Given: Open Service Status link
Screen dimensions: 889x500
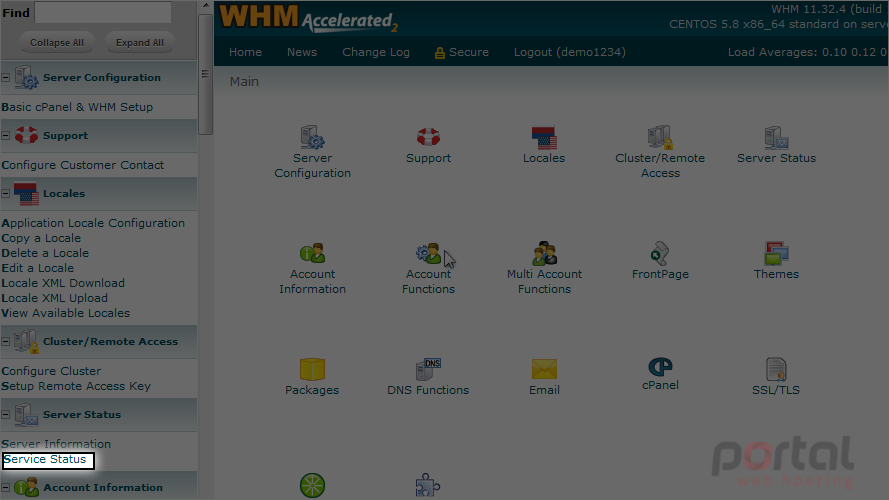Looking at the screenshot, I should tap(45, 459).
